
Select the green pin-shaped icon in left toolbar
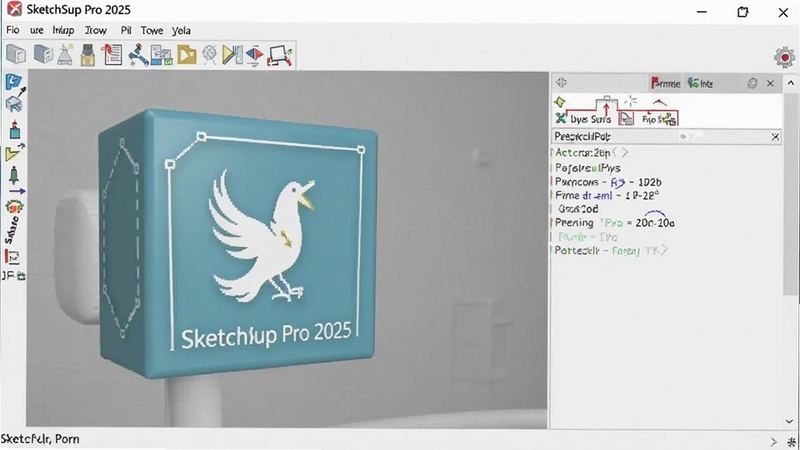coord(14,175)
